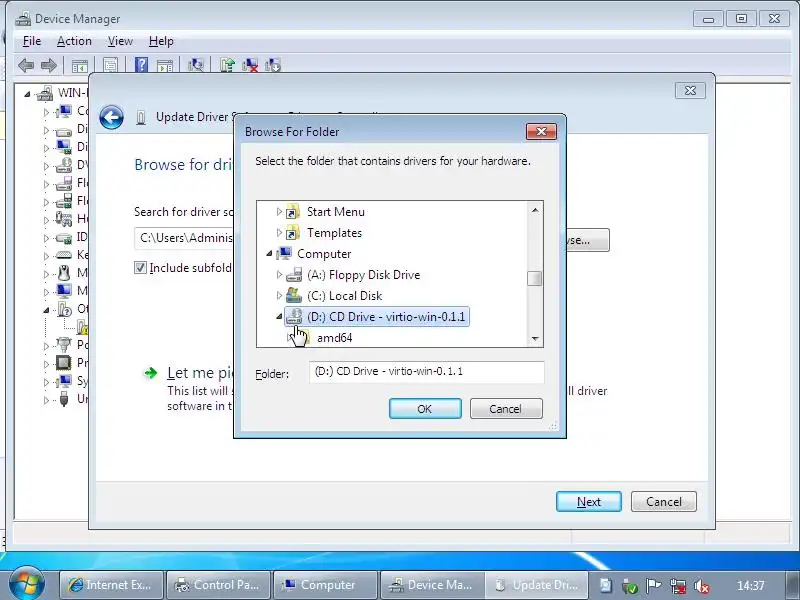Open the Windows Start orb
This screenshot has width=800, height=600.
[27, 584]
